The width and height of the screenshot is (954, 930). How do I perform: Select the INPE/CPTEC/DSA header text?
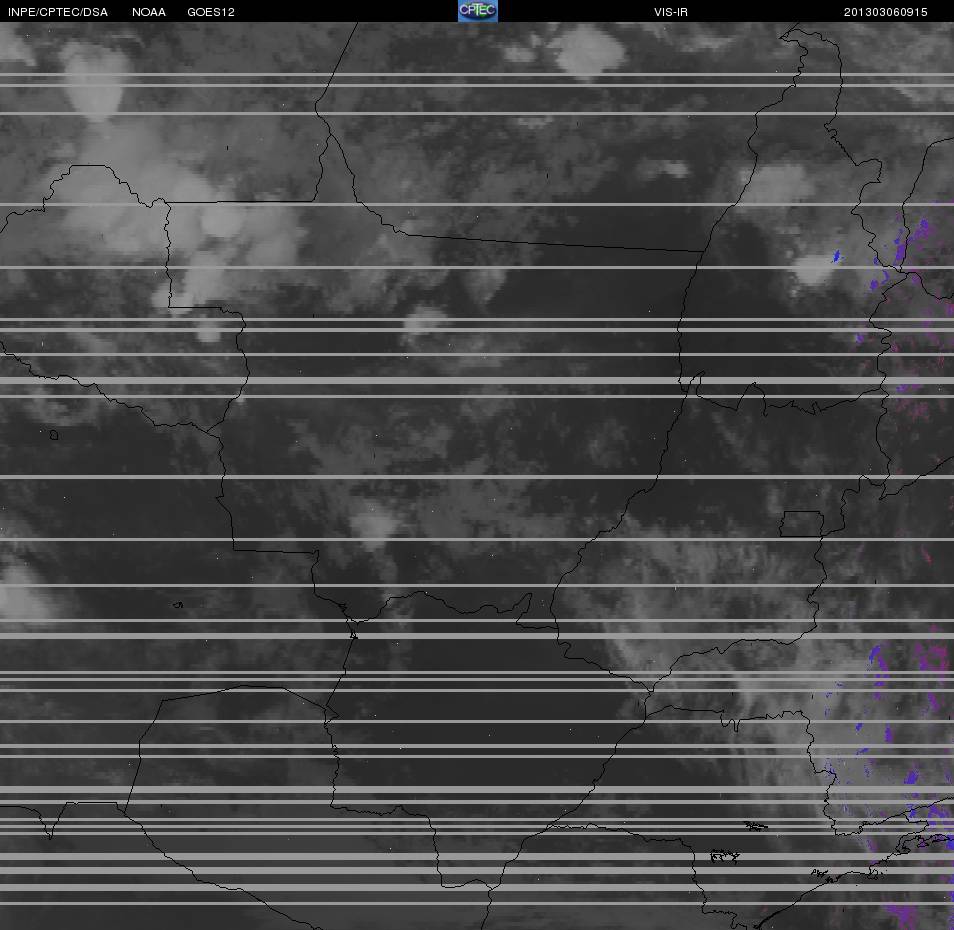(58, 12)
